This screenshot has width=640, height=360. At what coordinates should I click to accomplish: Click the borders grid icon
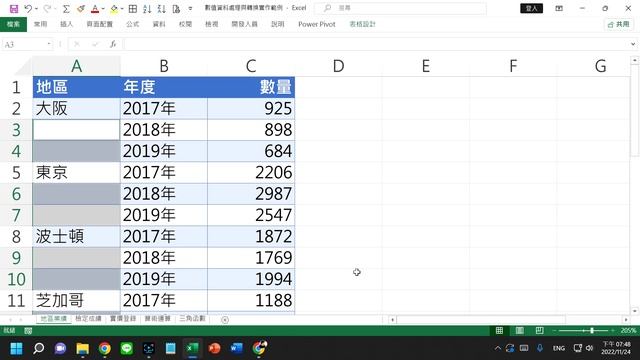pyautogui.click(x=133, y=9)
